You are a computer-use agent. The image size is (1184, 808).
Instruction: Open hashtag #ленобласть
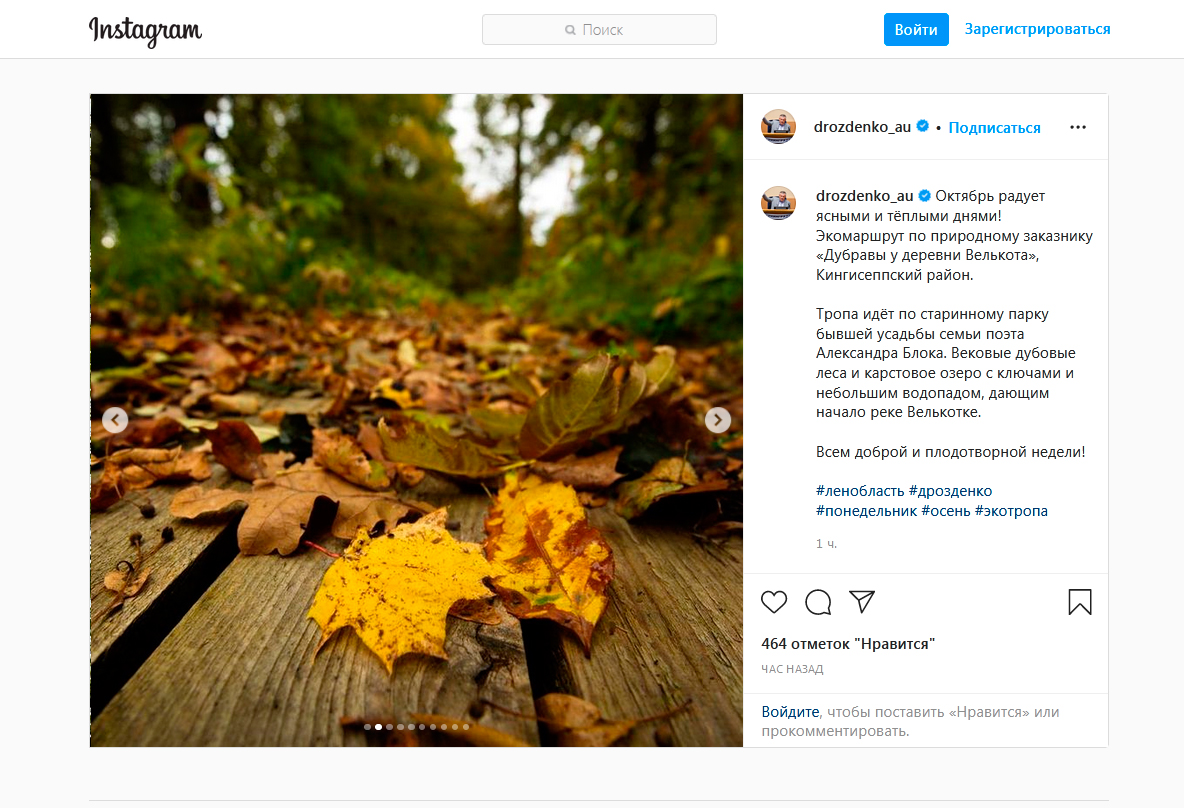coord(860,491)
